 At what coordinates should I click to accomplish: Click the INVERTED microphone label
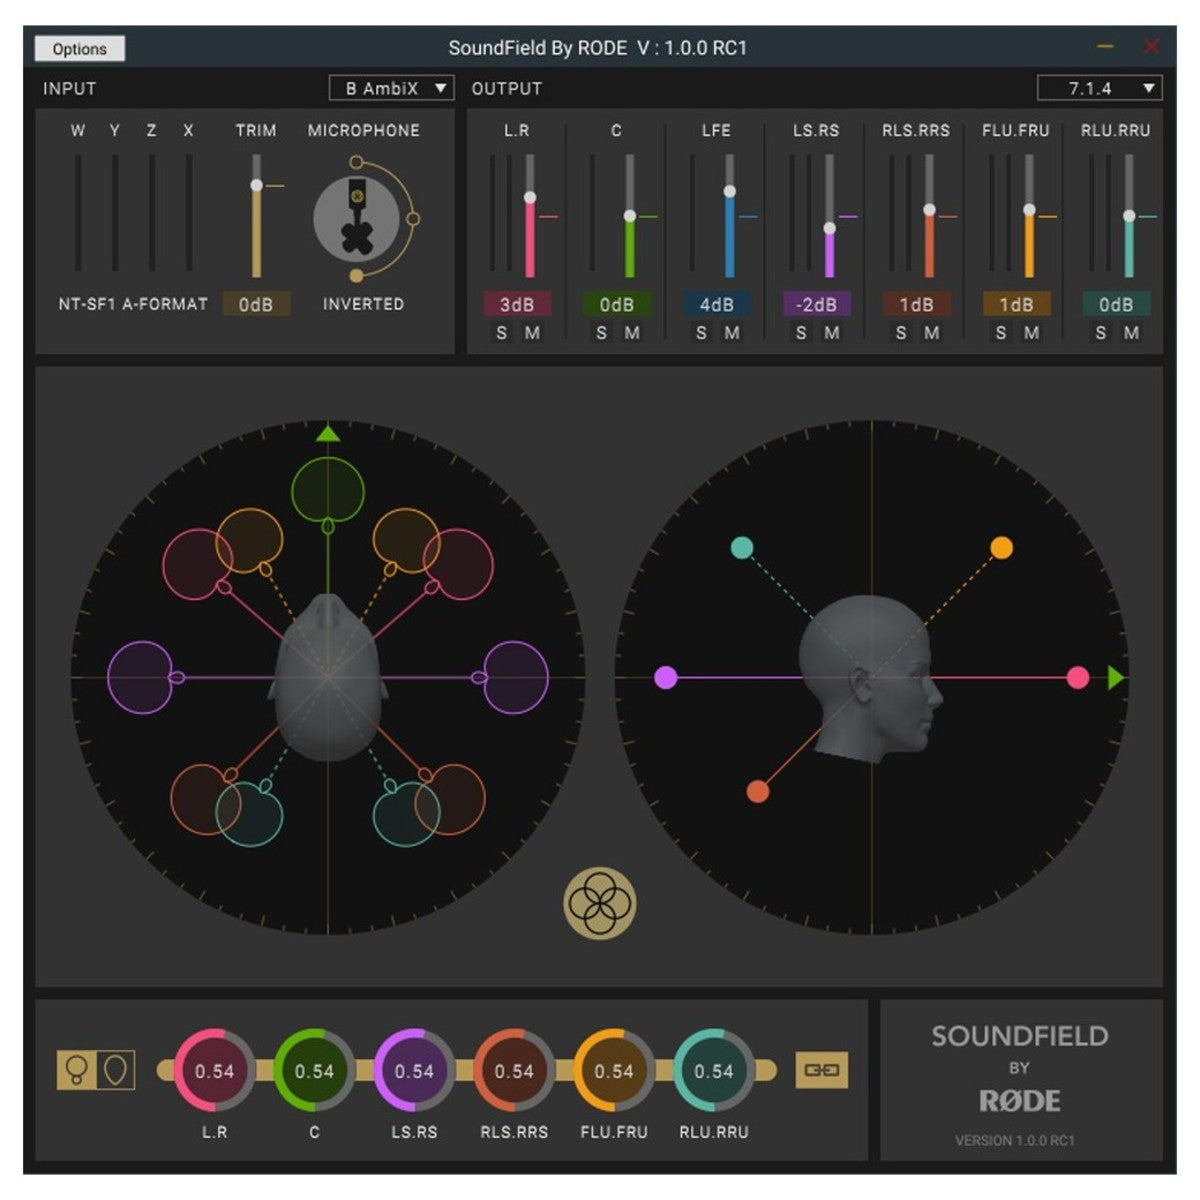[x=363, y=304]
